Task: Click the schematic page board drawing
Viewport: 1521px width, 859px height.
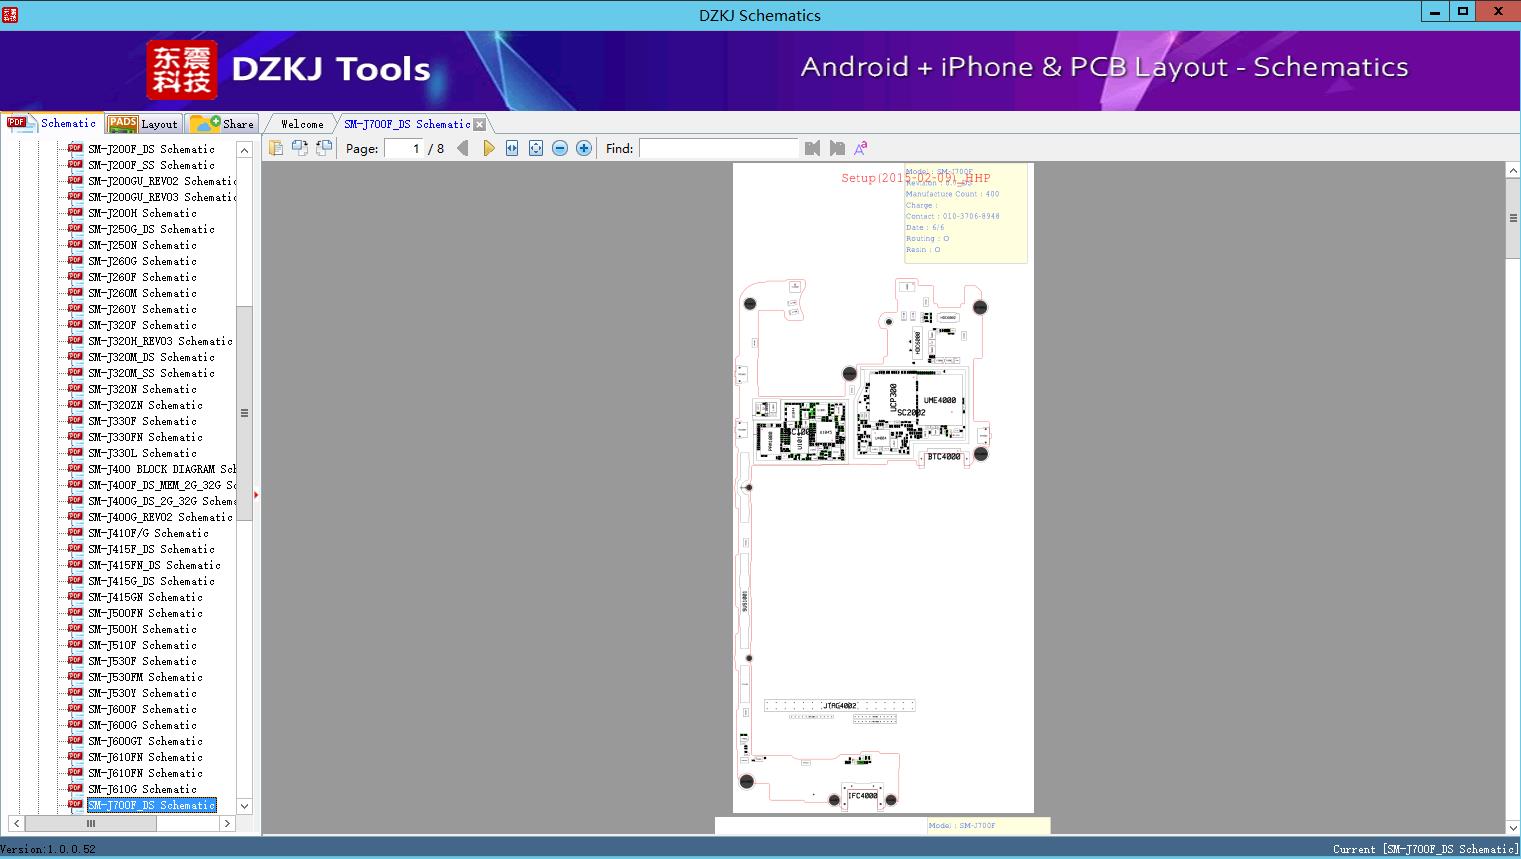Action: coord(883,488)
